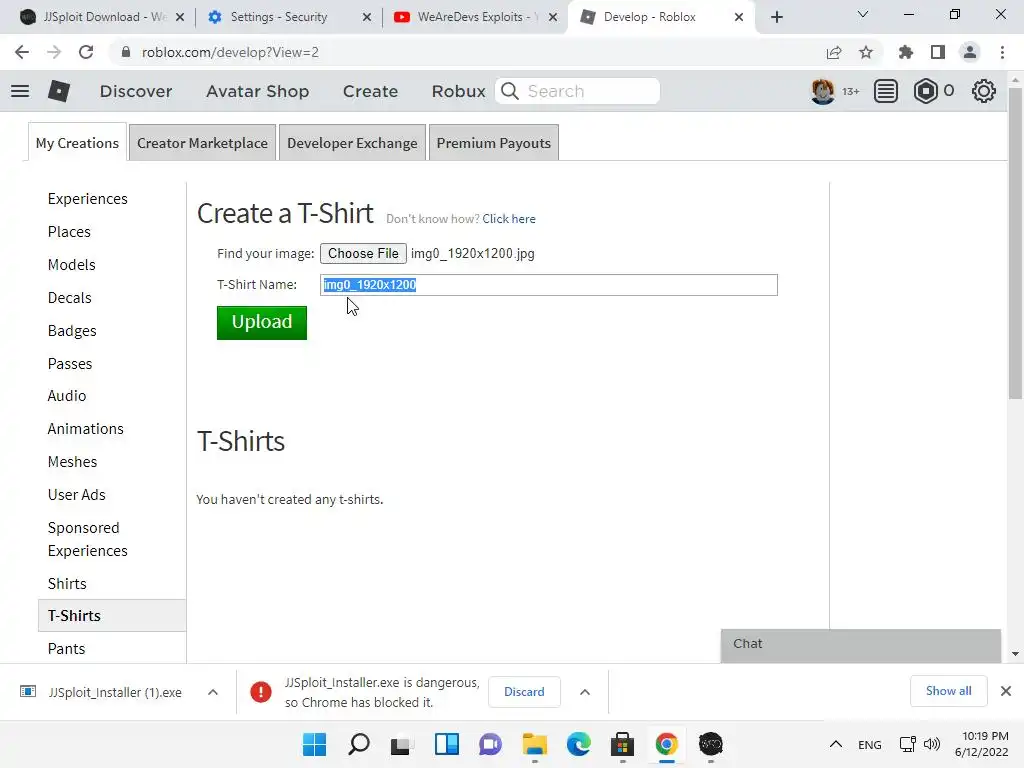Open Task View on taskbar

click(402, 744)
